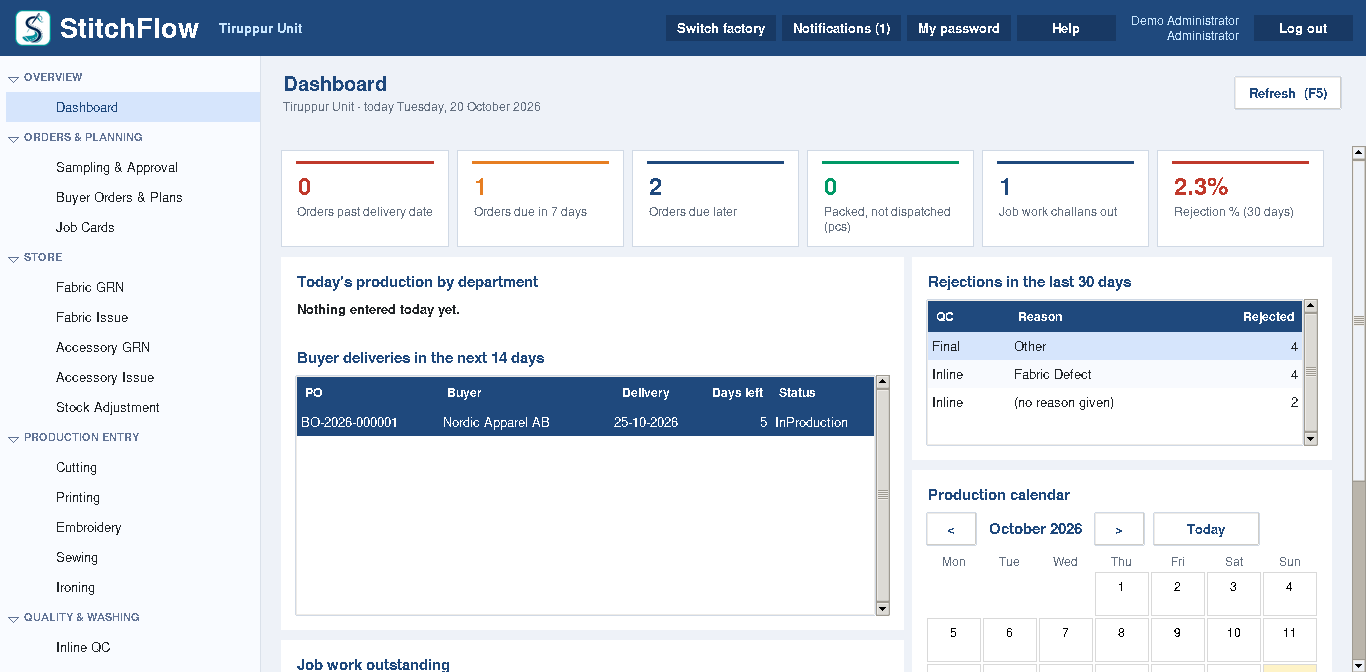Go to previous calendar month
Image resolution: width=1366 pixels, height=672 pixels.
point(951,529)
